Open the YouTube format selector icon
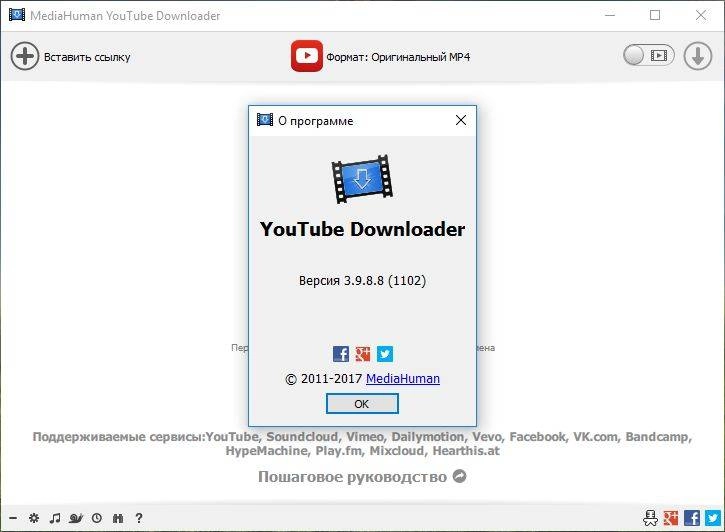 click(x=307, y=56)
